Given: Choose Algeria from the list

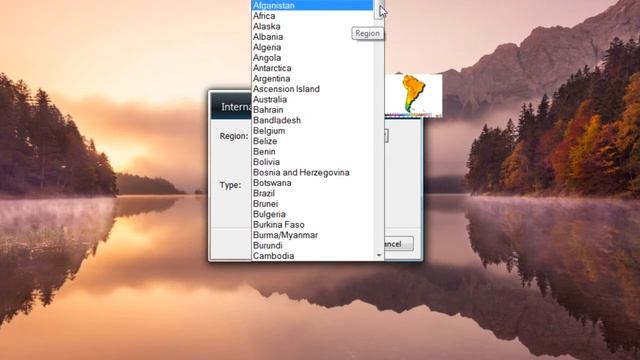Looking at the screenshot, I should (x=312, y=47).
